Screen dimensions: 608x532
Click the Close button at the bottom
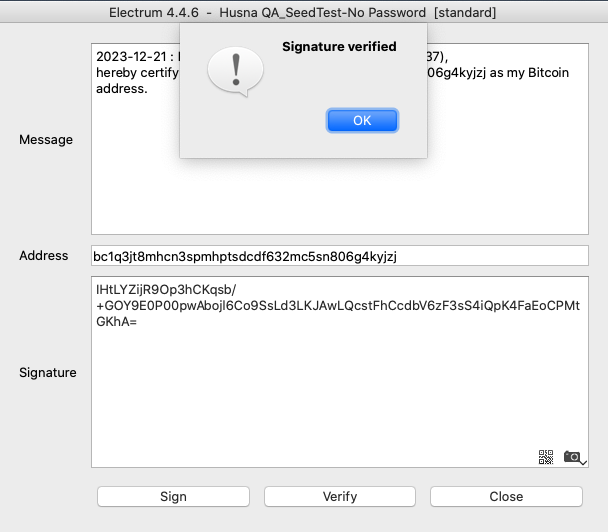(506, 496)
